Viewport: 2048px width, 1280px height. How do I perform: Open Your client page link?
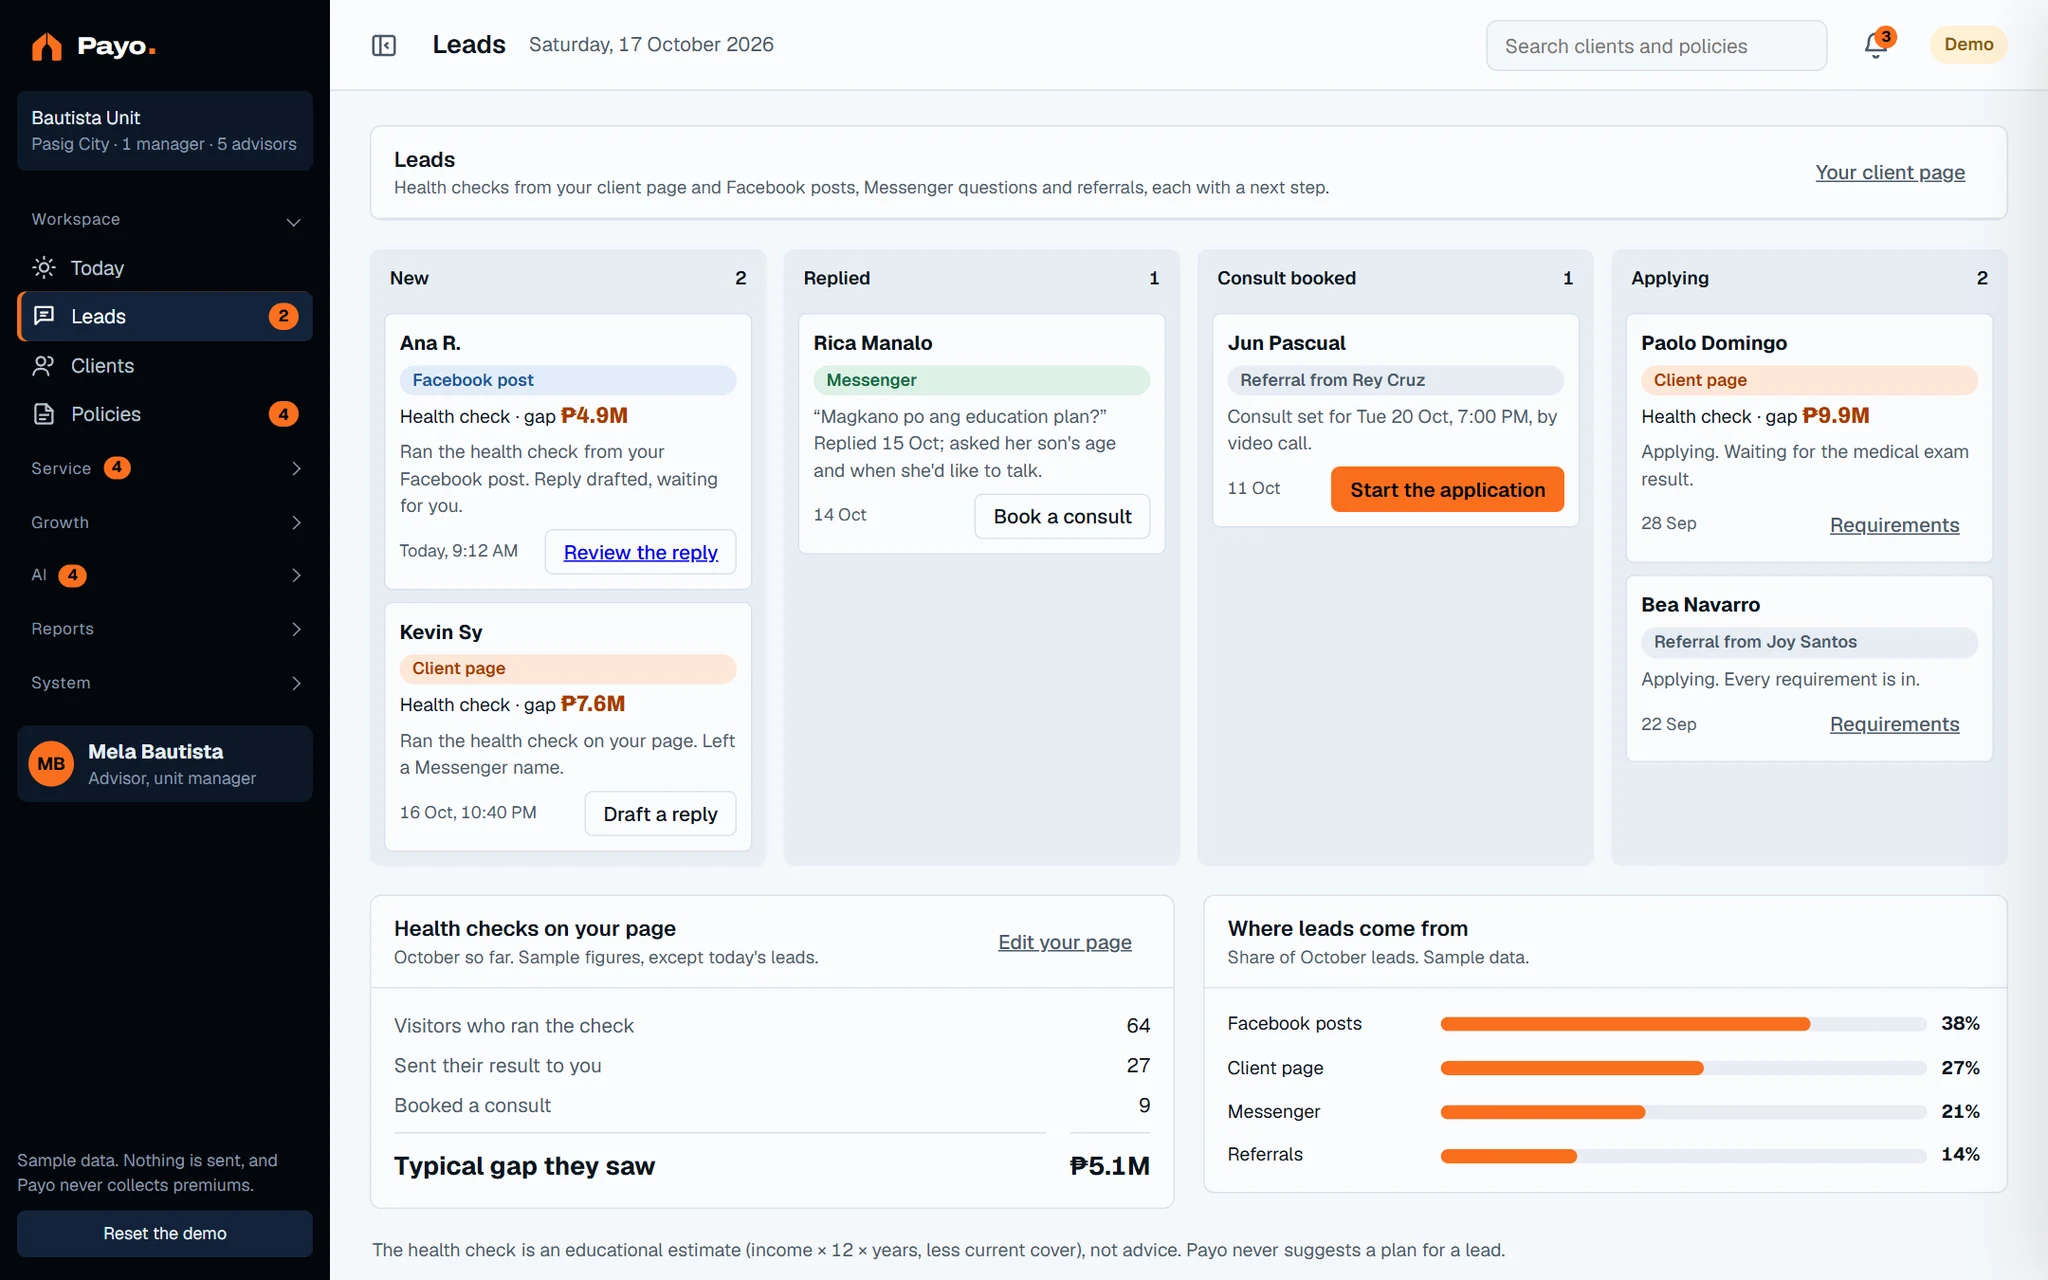(x=1890, y=172)
